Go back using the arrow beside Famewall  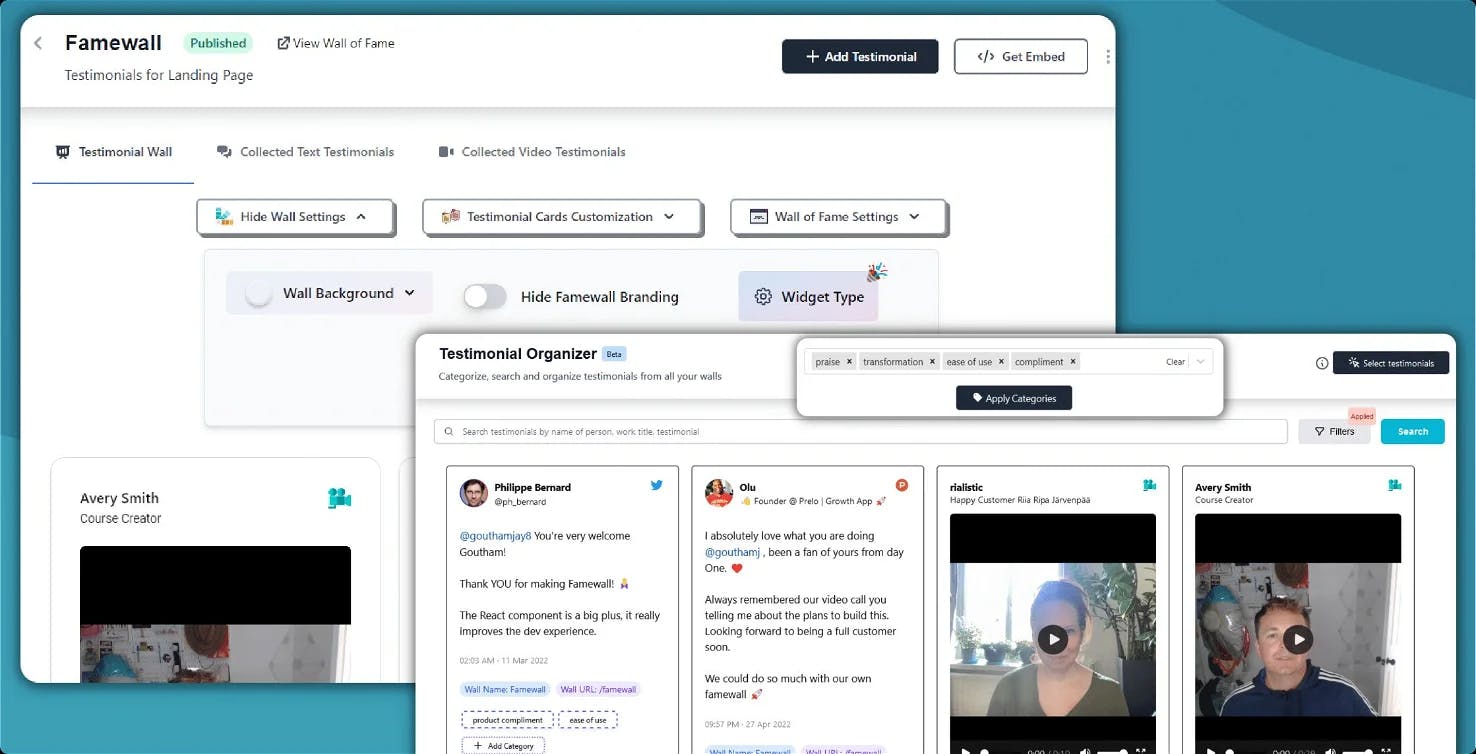point(38,43)
